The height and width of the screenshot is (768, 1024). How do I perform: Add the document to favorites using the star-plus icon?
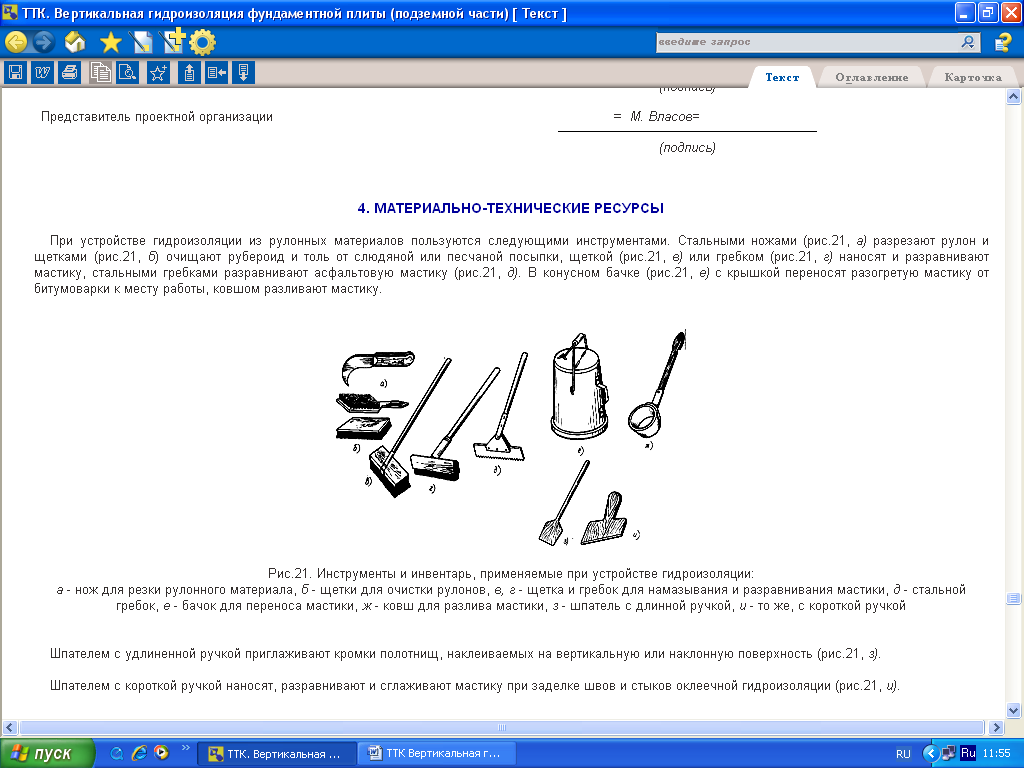pyautogui.click(x=158, y=72)
